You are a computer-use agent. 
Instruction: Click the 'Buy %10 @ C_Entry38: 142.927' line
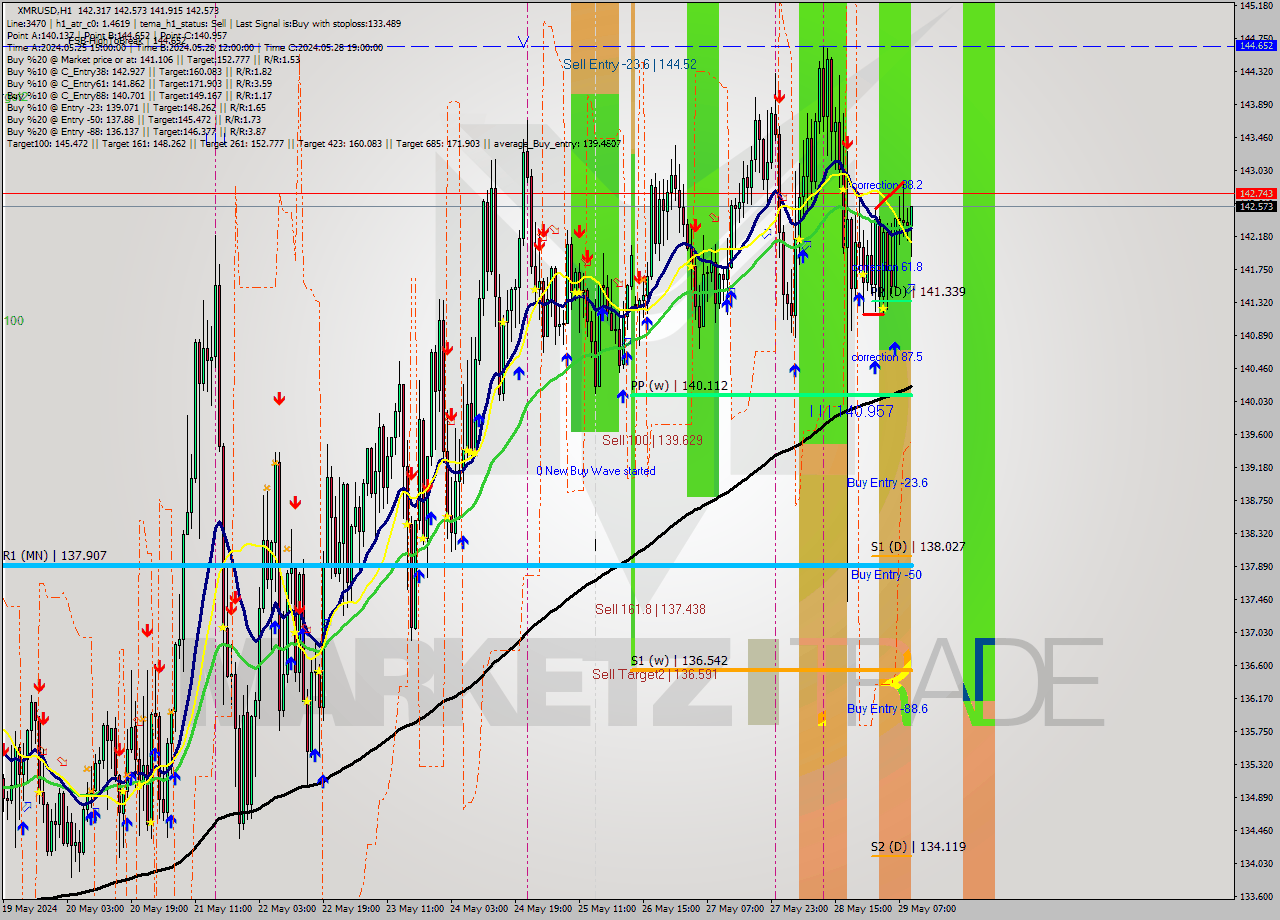tap(139, 71)
